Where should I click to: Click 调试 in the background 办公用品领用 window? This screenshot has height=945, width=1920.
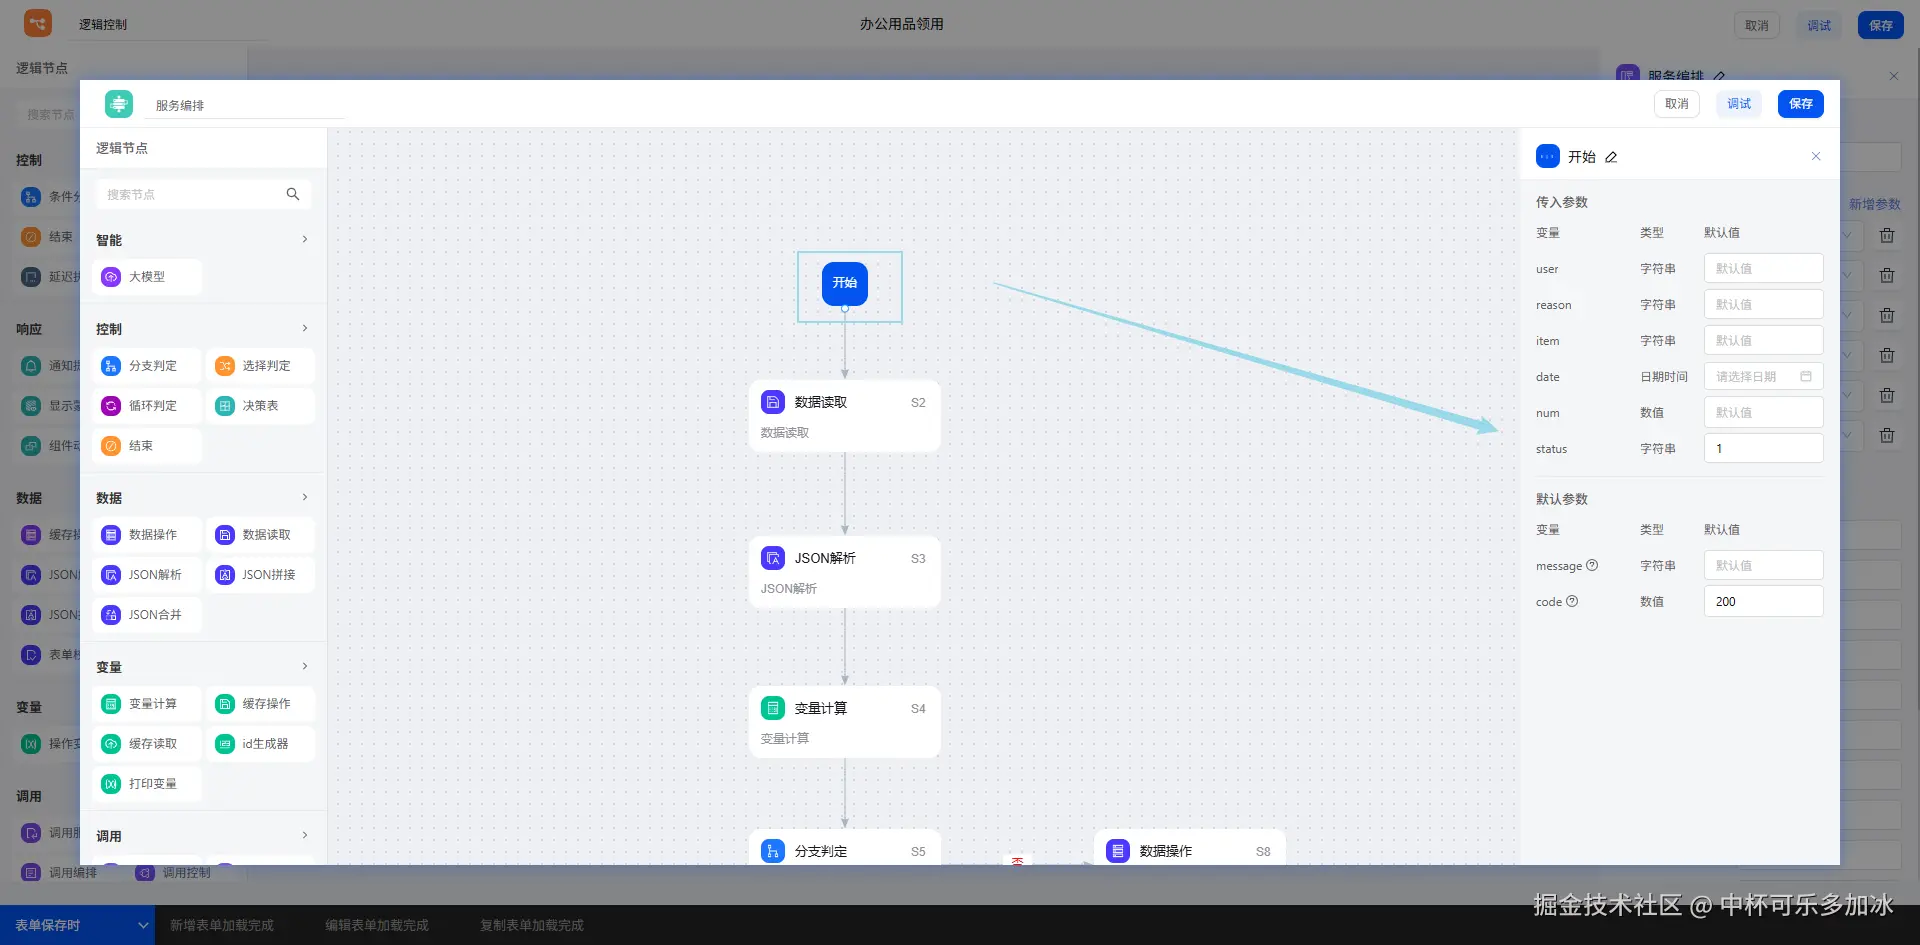pos(1819,26)
